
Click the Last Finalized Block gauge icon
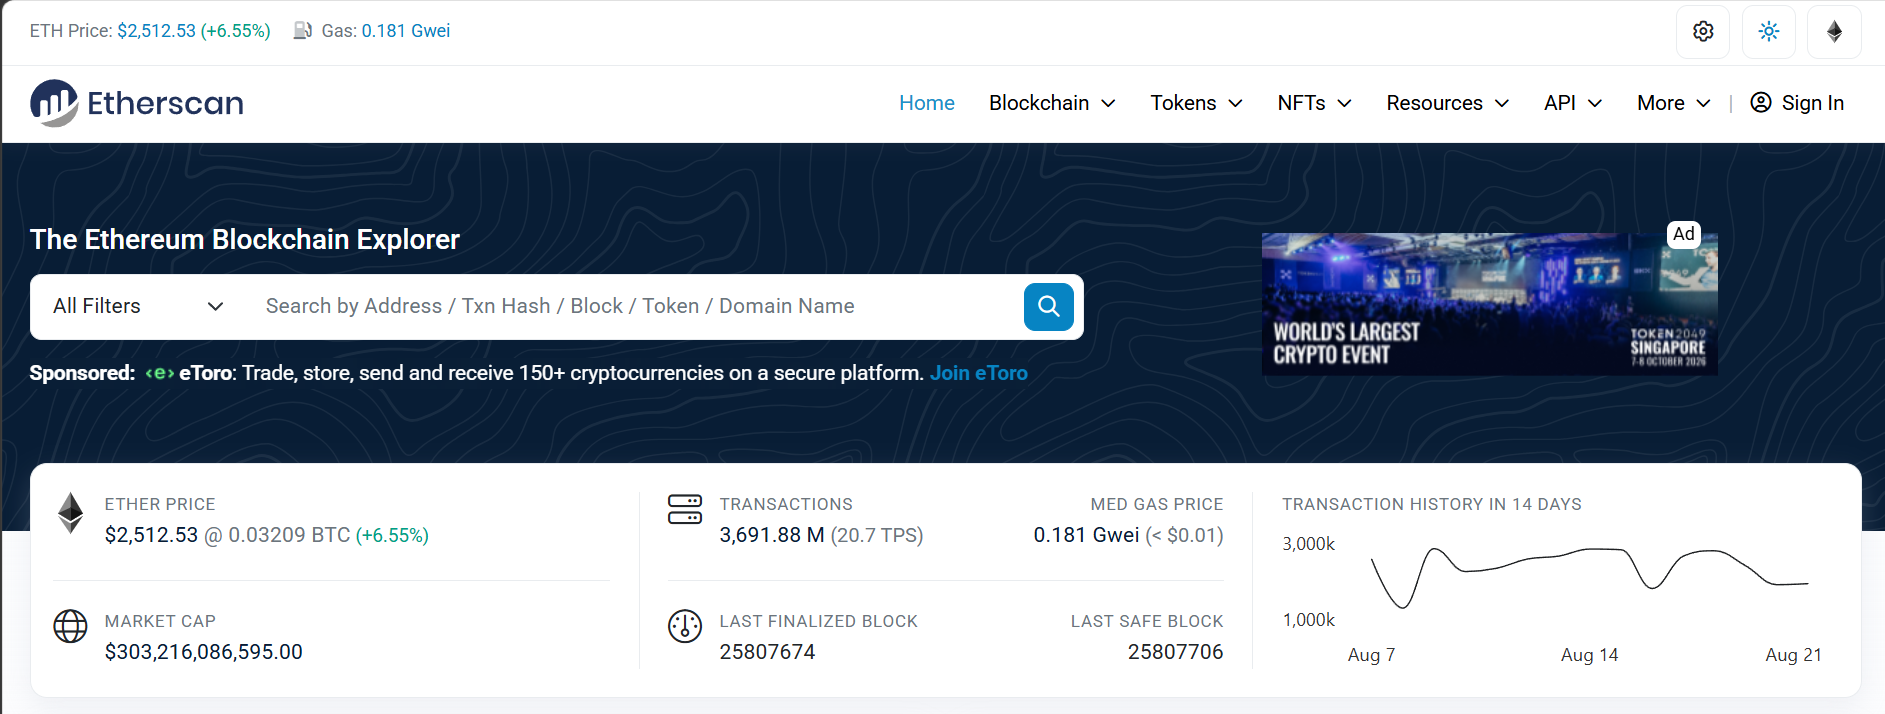(x=685, y=626)
